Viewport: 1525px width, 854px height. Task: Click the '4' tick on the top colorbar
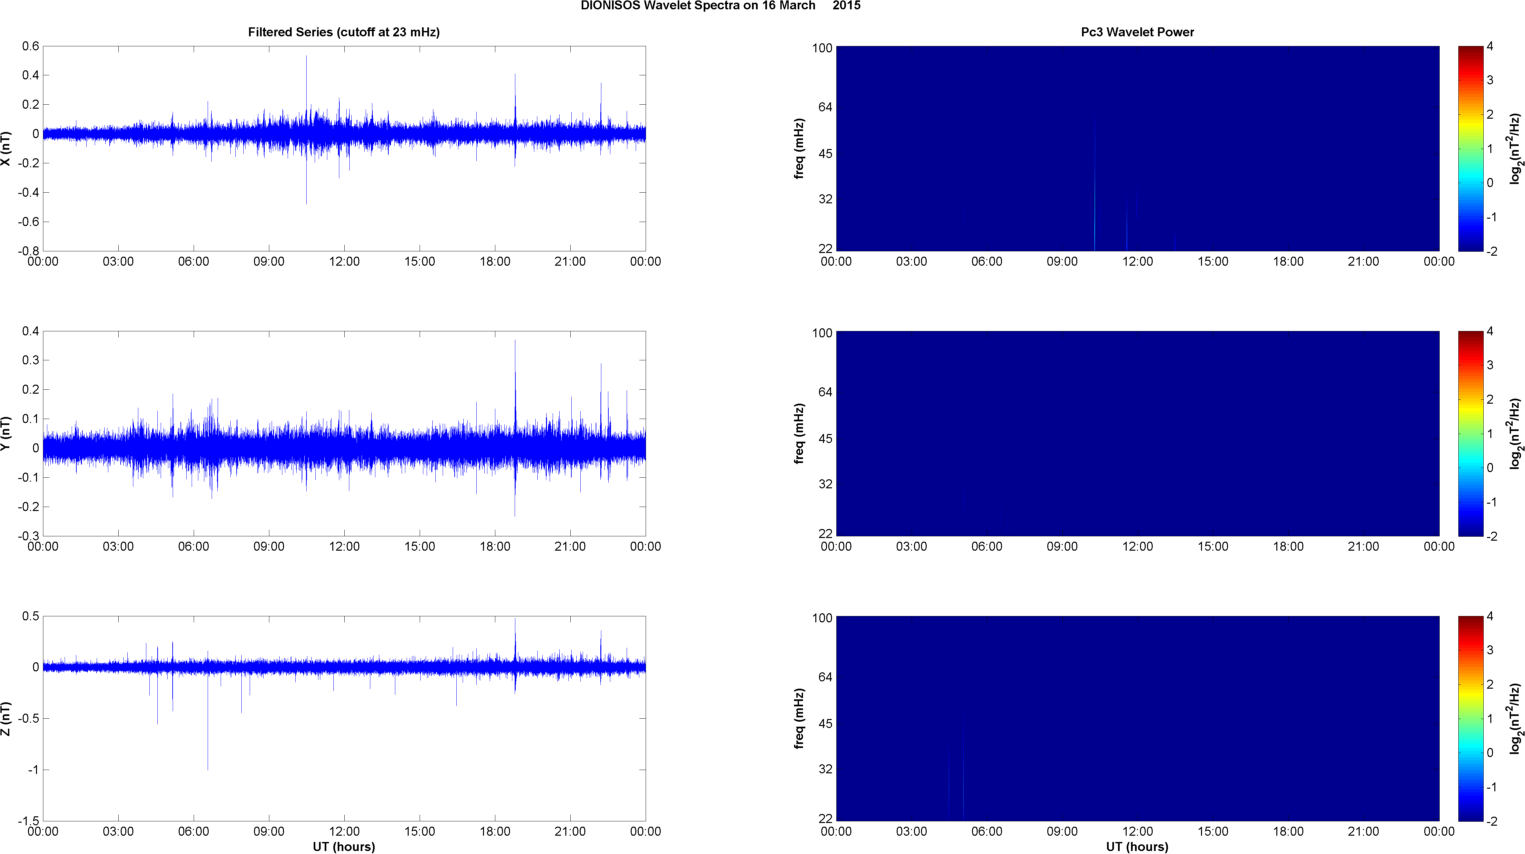click(x=1490, y=46)
